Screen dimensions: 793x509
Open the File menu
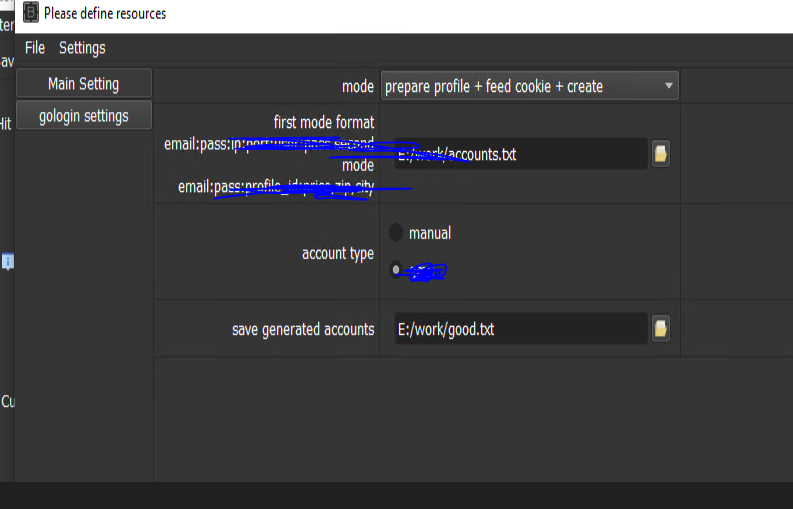35,48
